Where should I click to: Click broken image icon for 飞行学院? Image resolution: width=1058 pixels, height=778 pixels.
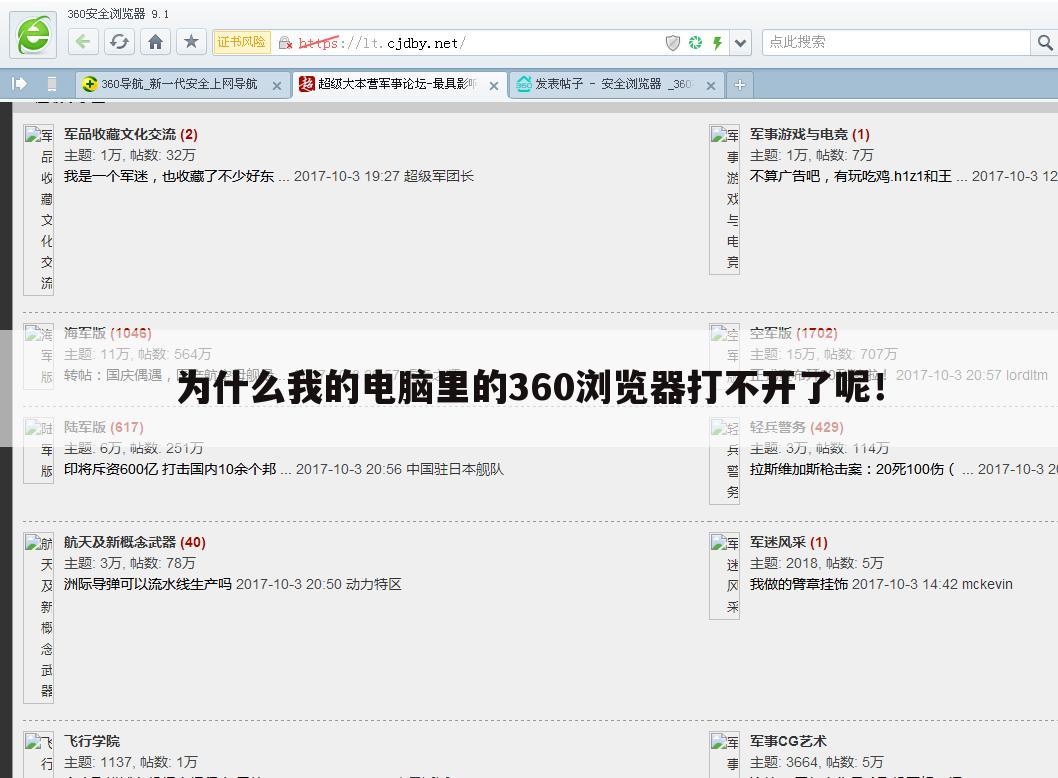(x=38, y=754)
